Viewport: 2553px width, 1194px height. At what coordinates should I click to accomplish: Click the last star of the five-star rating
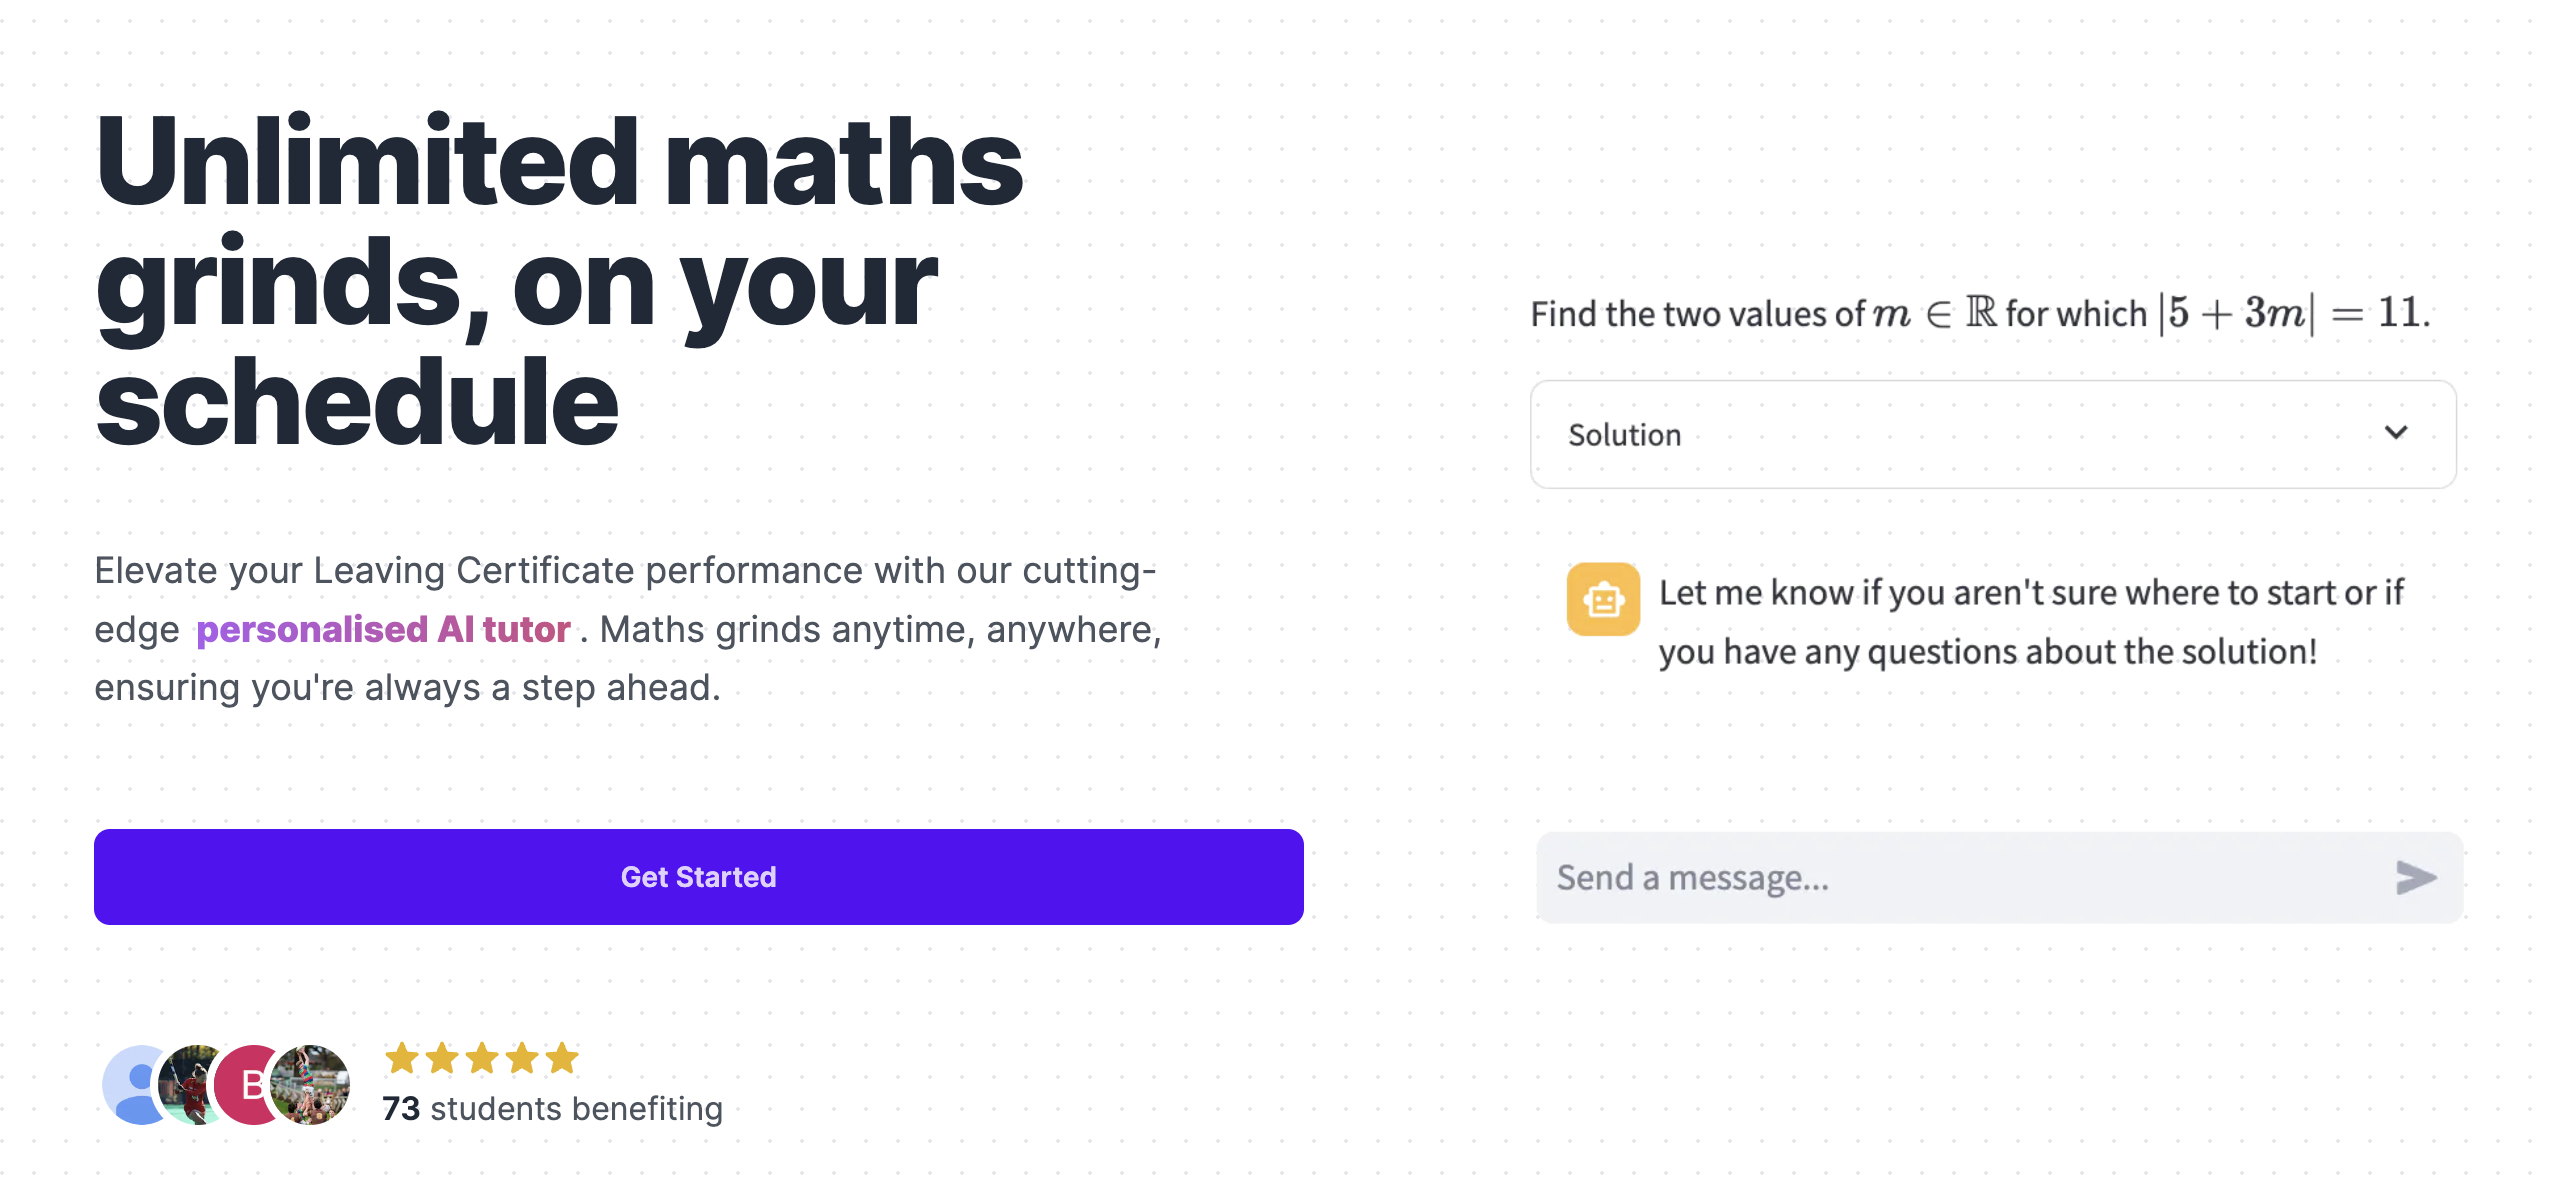tap(561, 1060)
